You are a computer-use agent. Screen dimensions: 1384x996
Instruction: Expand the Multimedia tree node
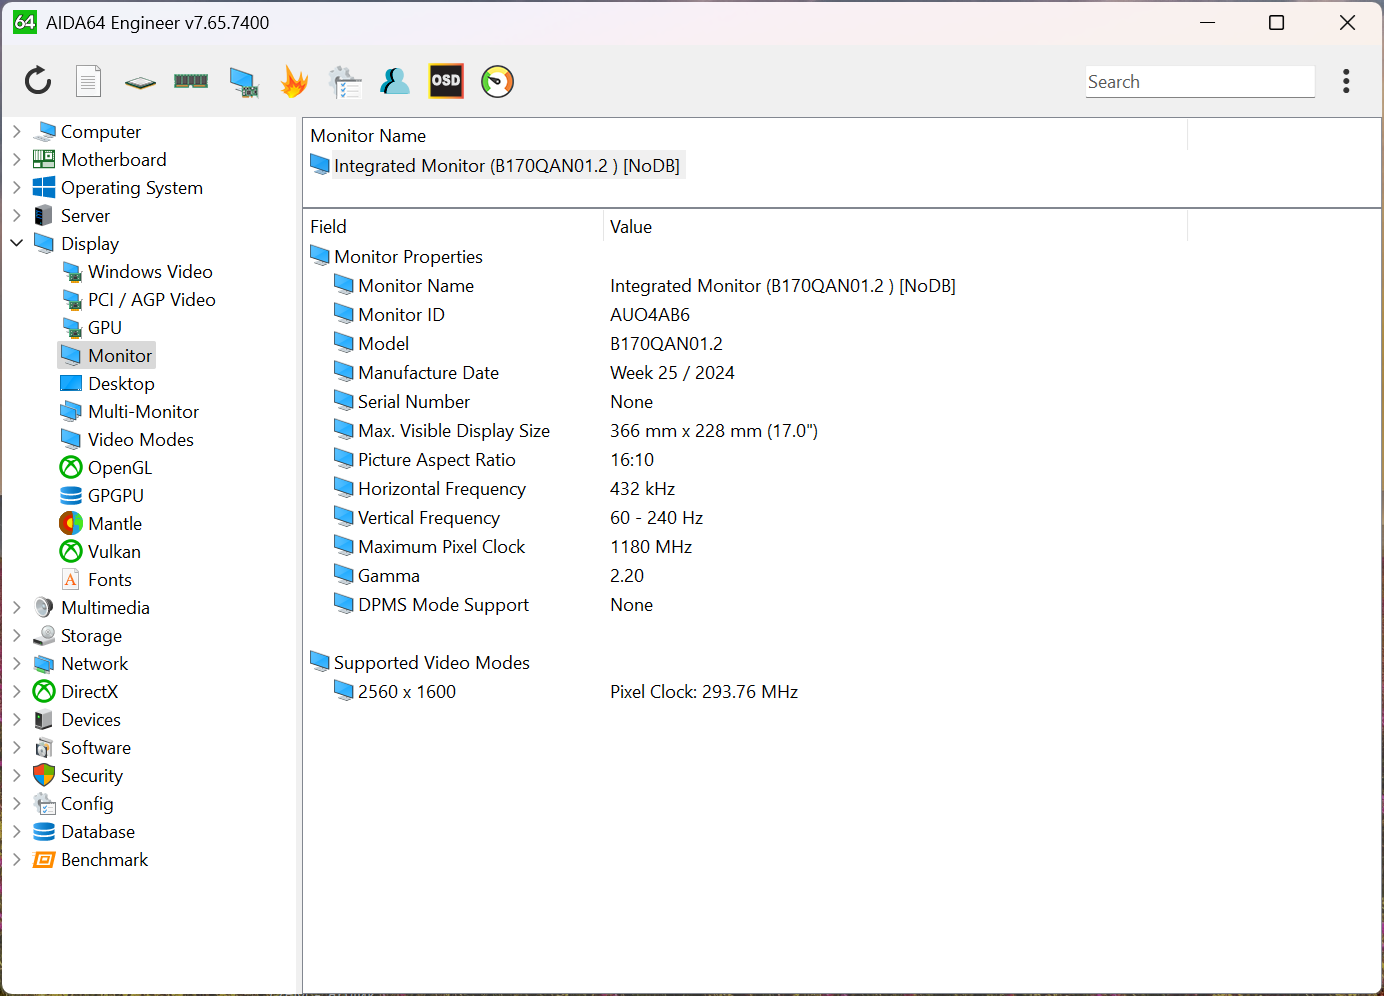16,607
